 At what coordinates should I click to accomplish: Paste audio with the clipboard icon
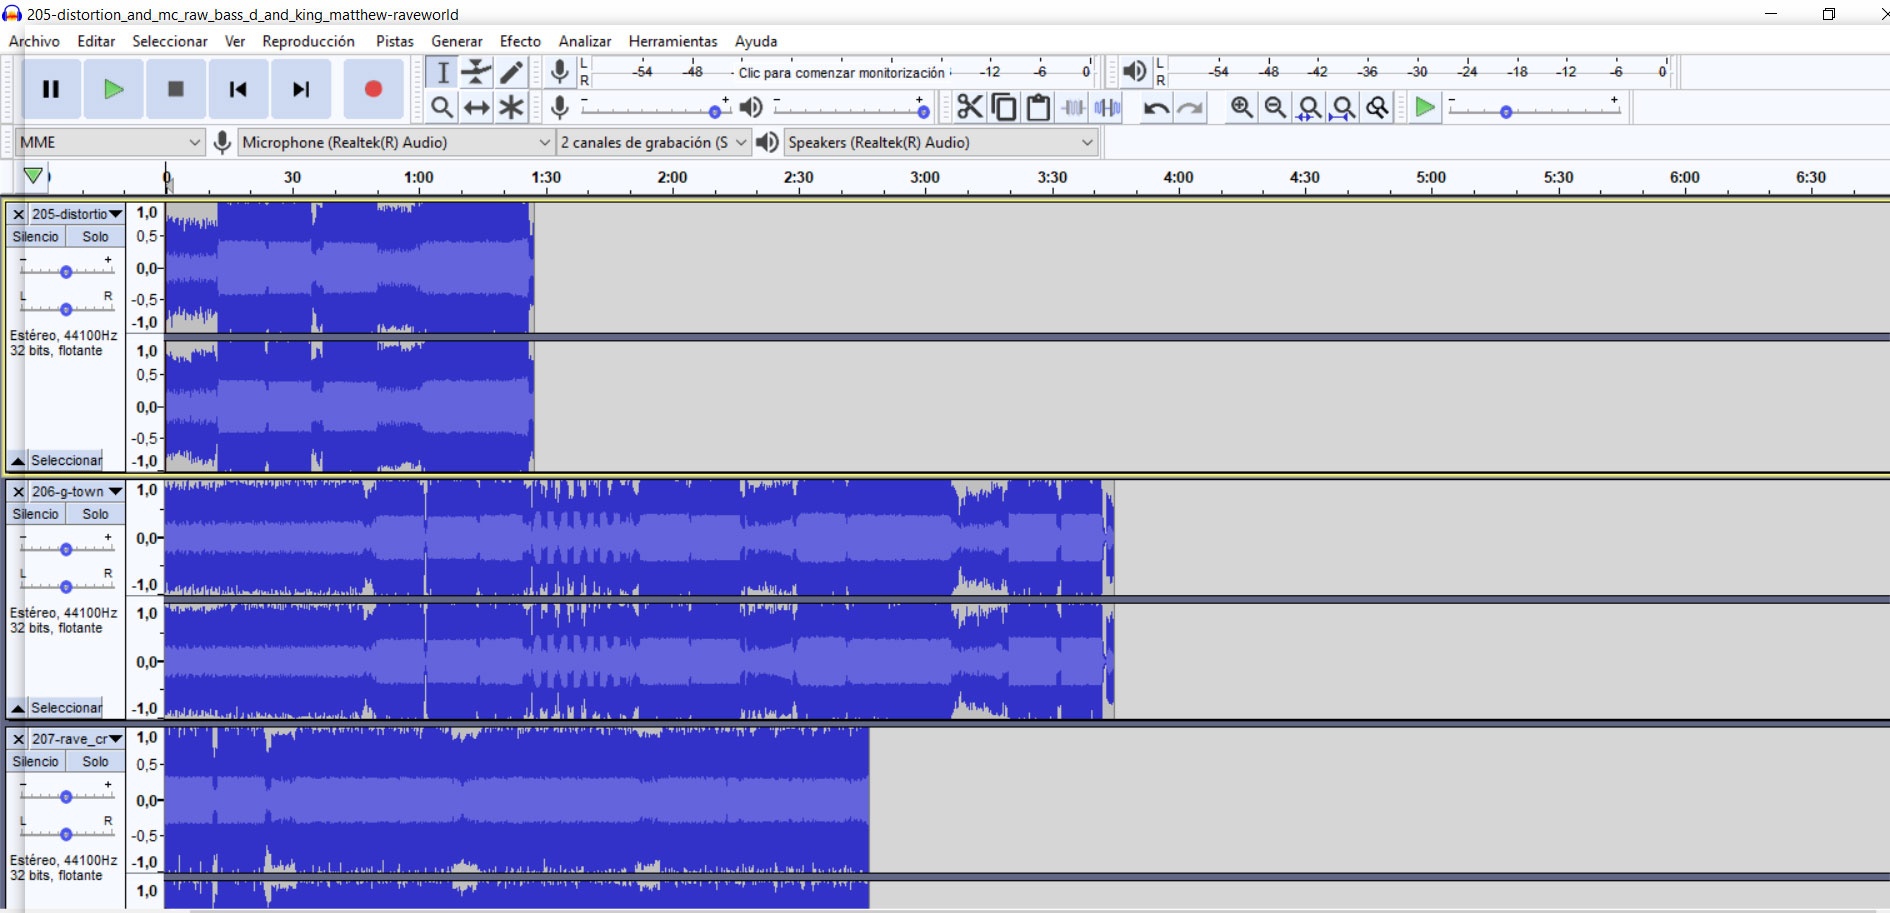(x=1038, y=107)
